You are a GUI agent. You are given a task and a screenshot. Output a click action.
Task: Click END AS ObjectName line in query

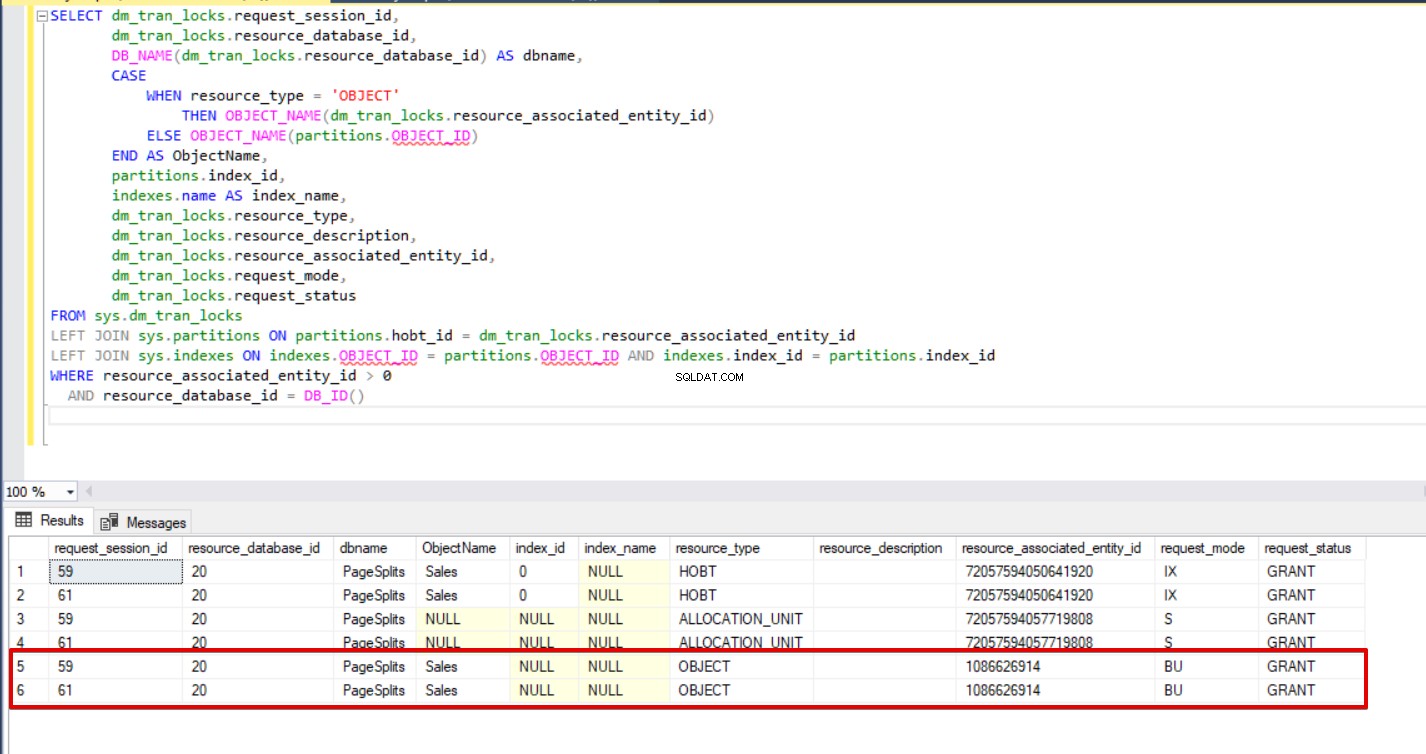pos(189,156)
